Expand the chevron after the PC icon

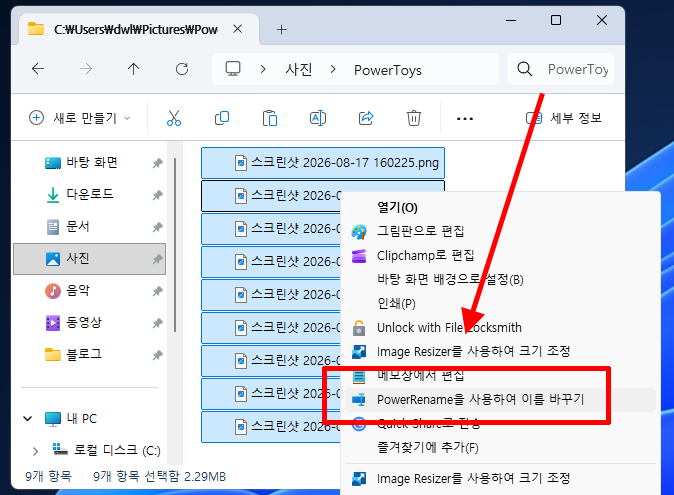click(x=263, y=69)
